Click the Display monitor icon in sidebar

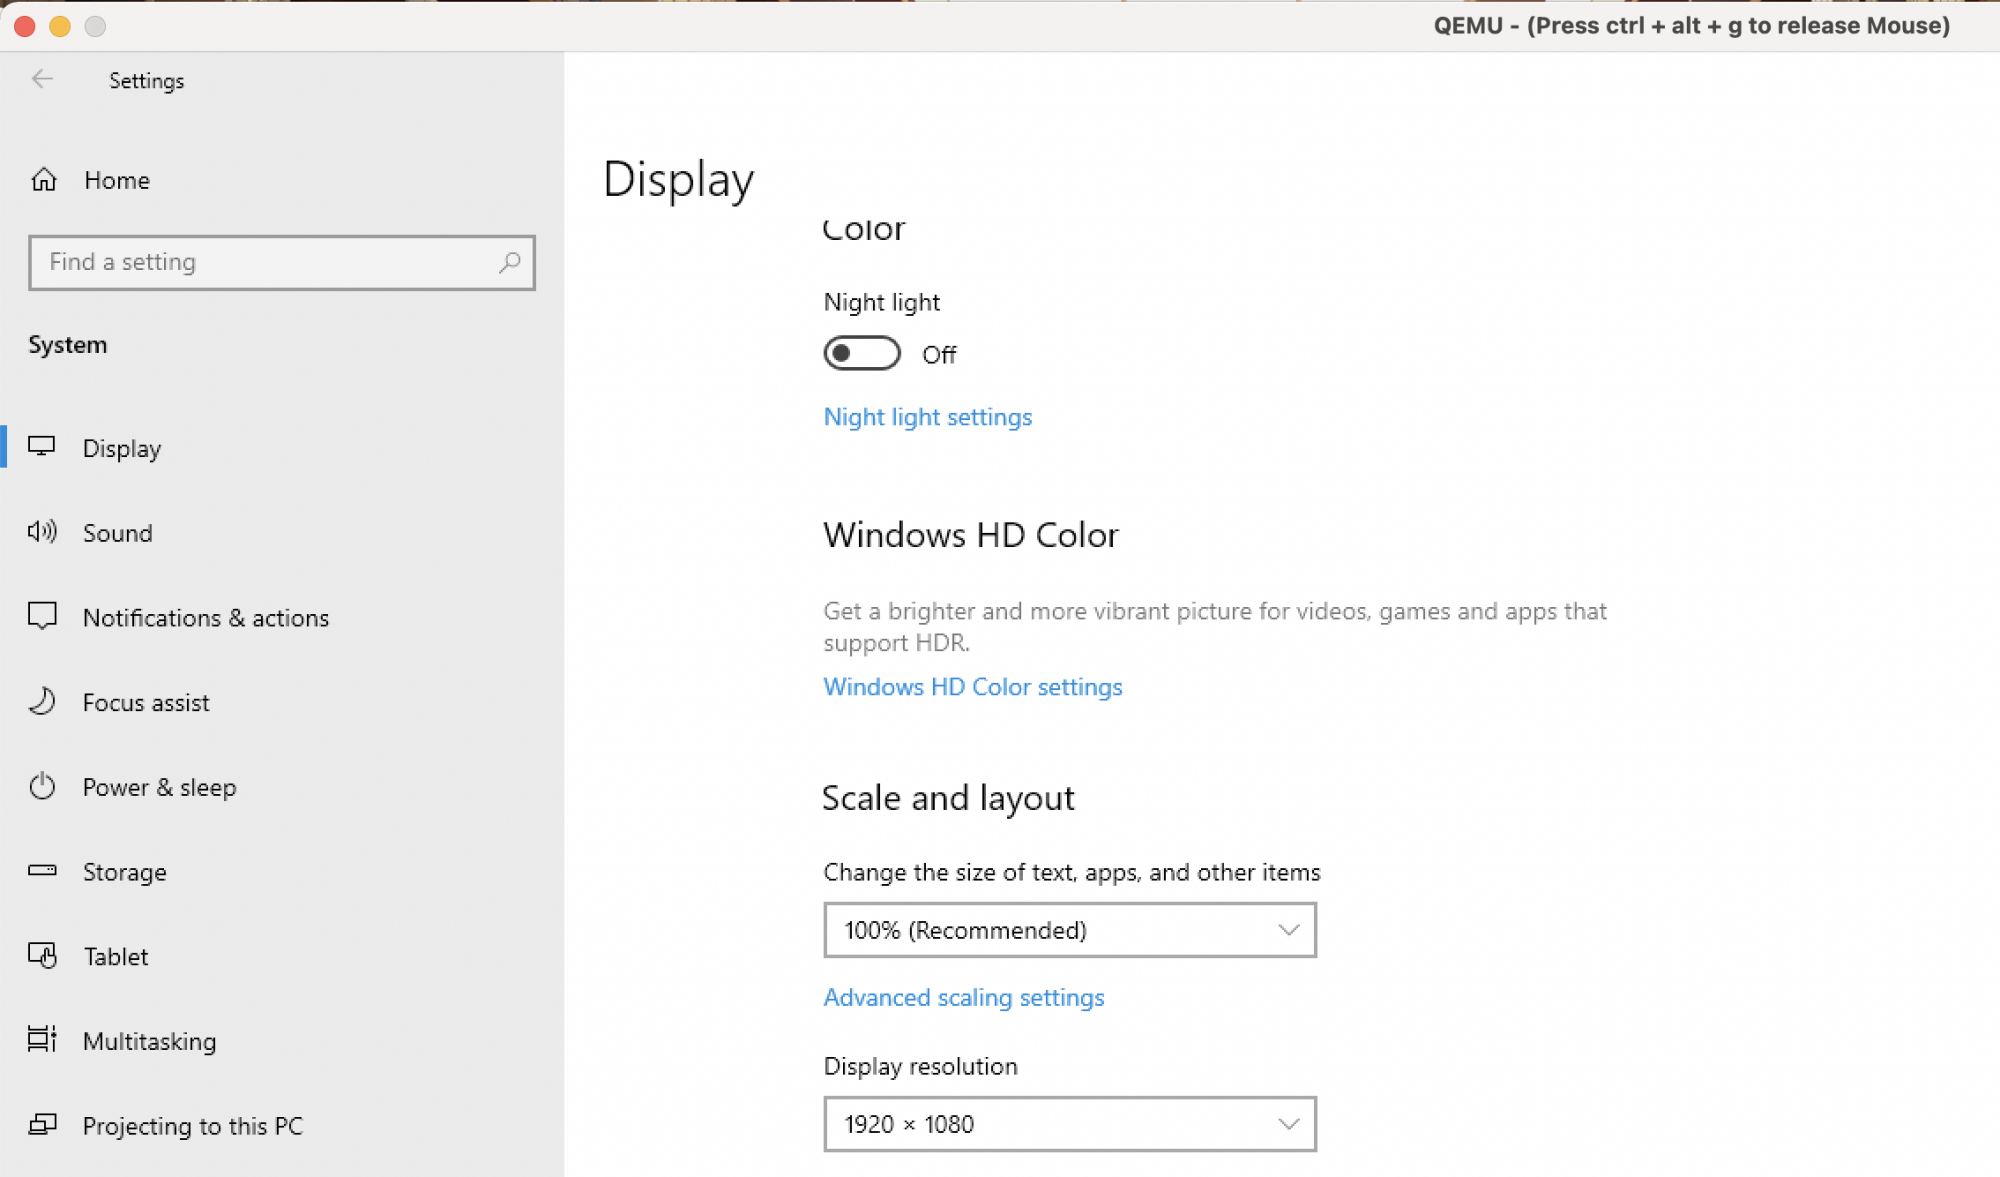coord(42,447)
